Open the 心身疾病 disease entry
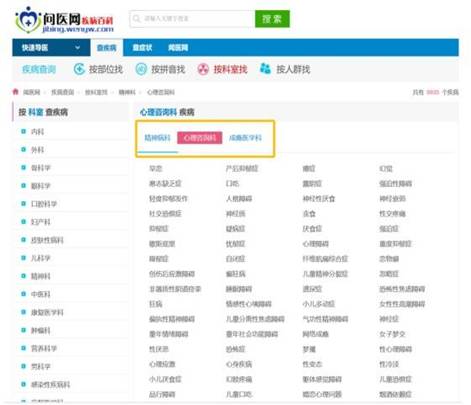Screen dimensions: 471x405 click(239, 364)
